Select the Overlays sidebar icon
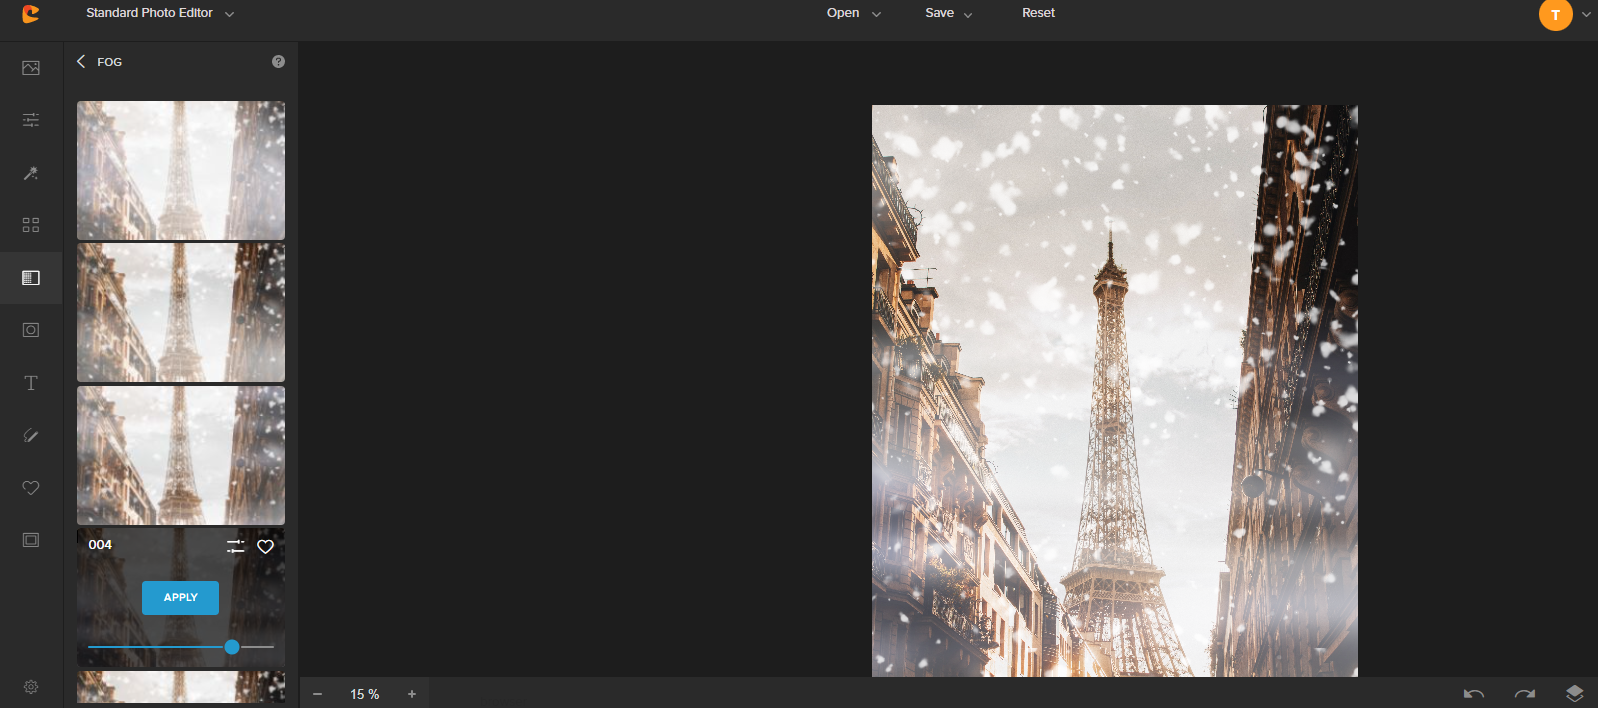Image resolution: width=1598 pixels, height=708 pixels. pos(31,278)
